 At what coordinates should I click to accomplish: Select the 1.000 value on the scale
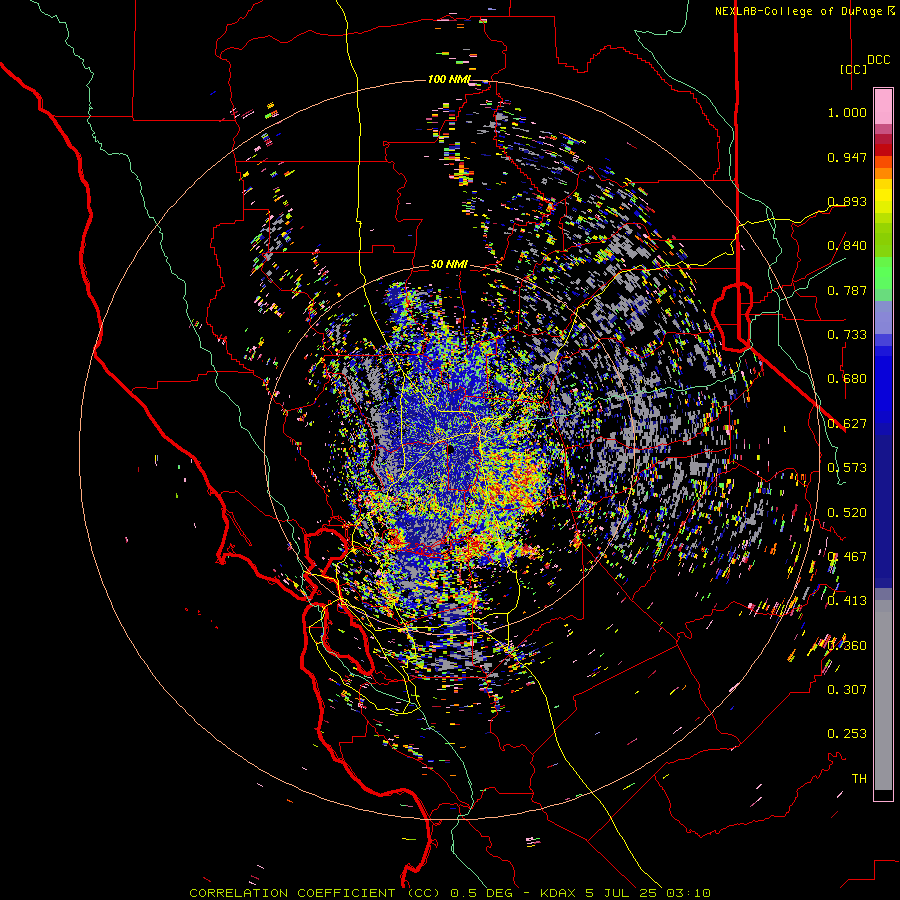tap(847, 112)
